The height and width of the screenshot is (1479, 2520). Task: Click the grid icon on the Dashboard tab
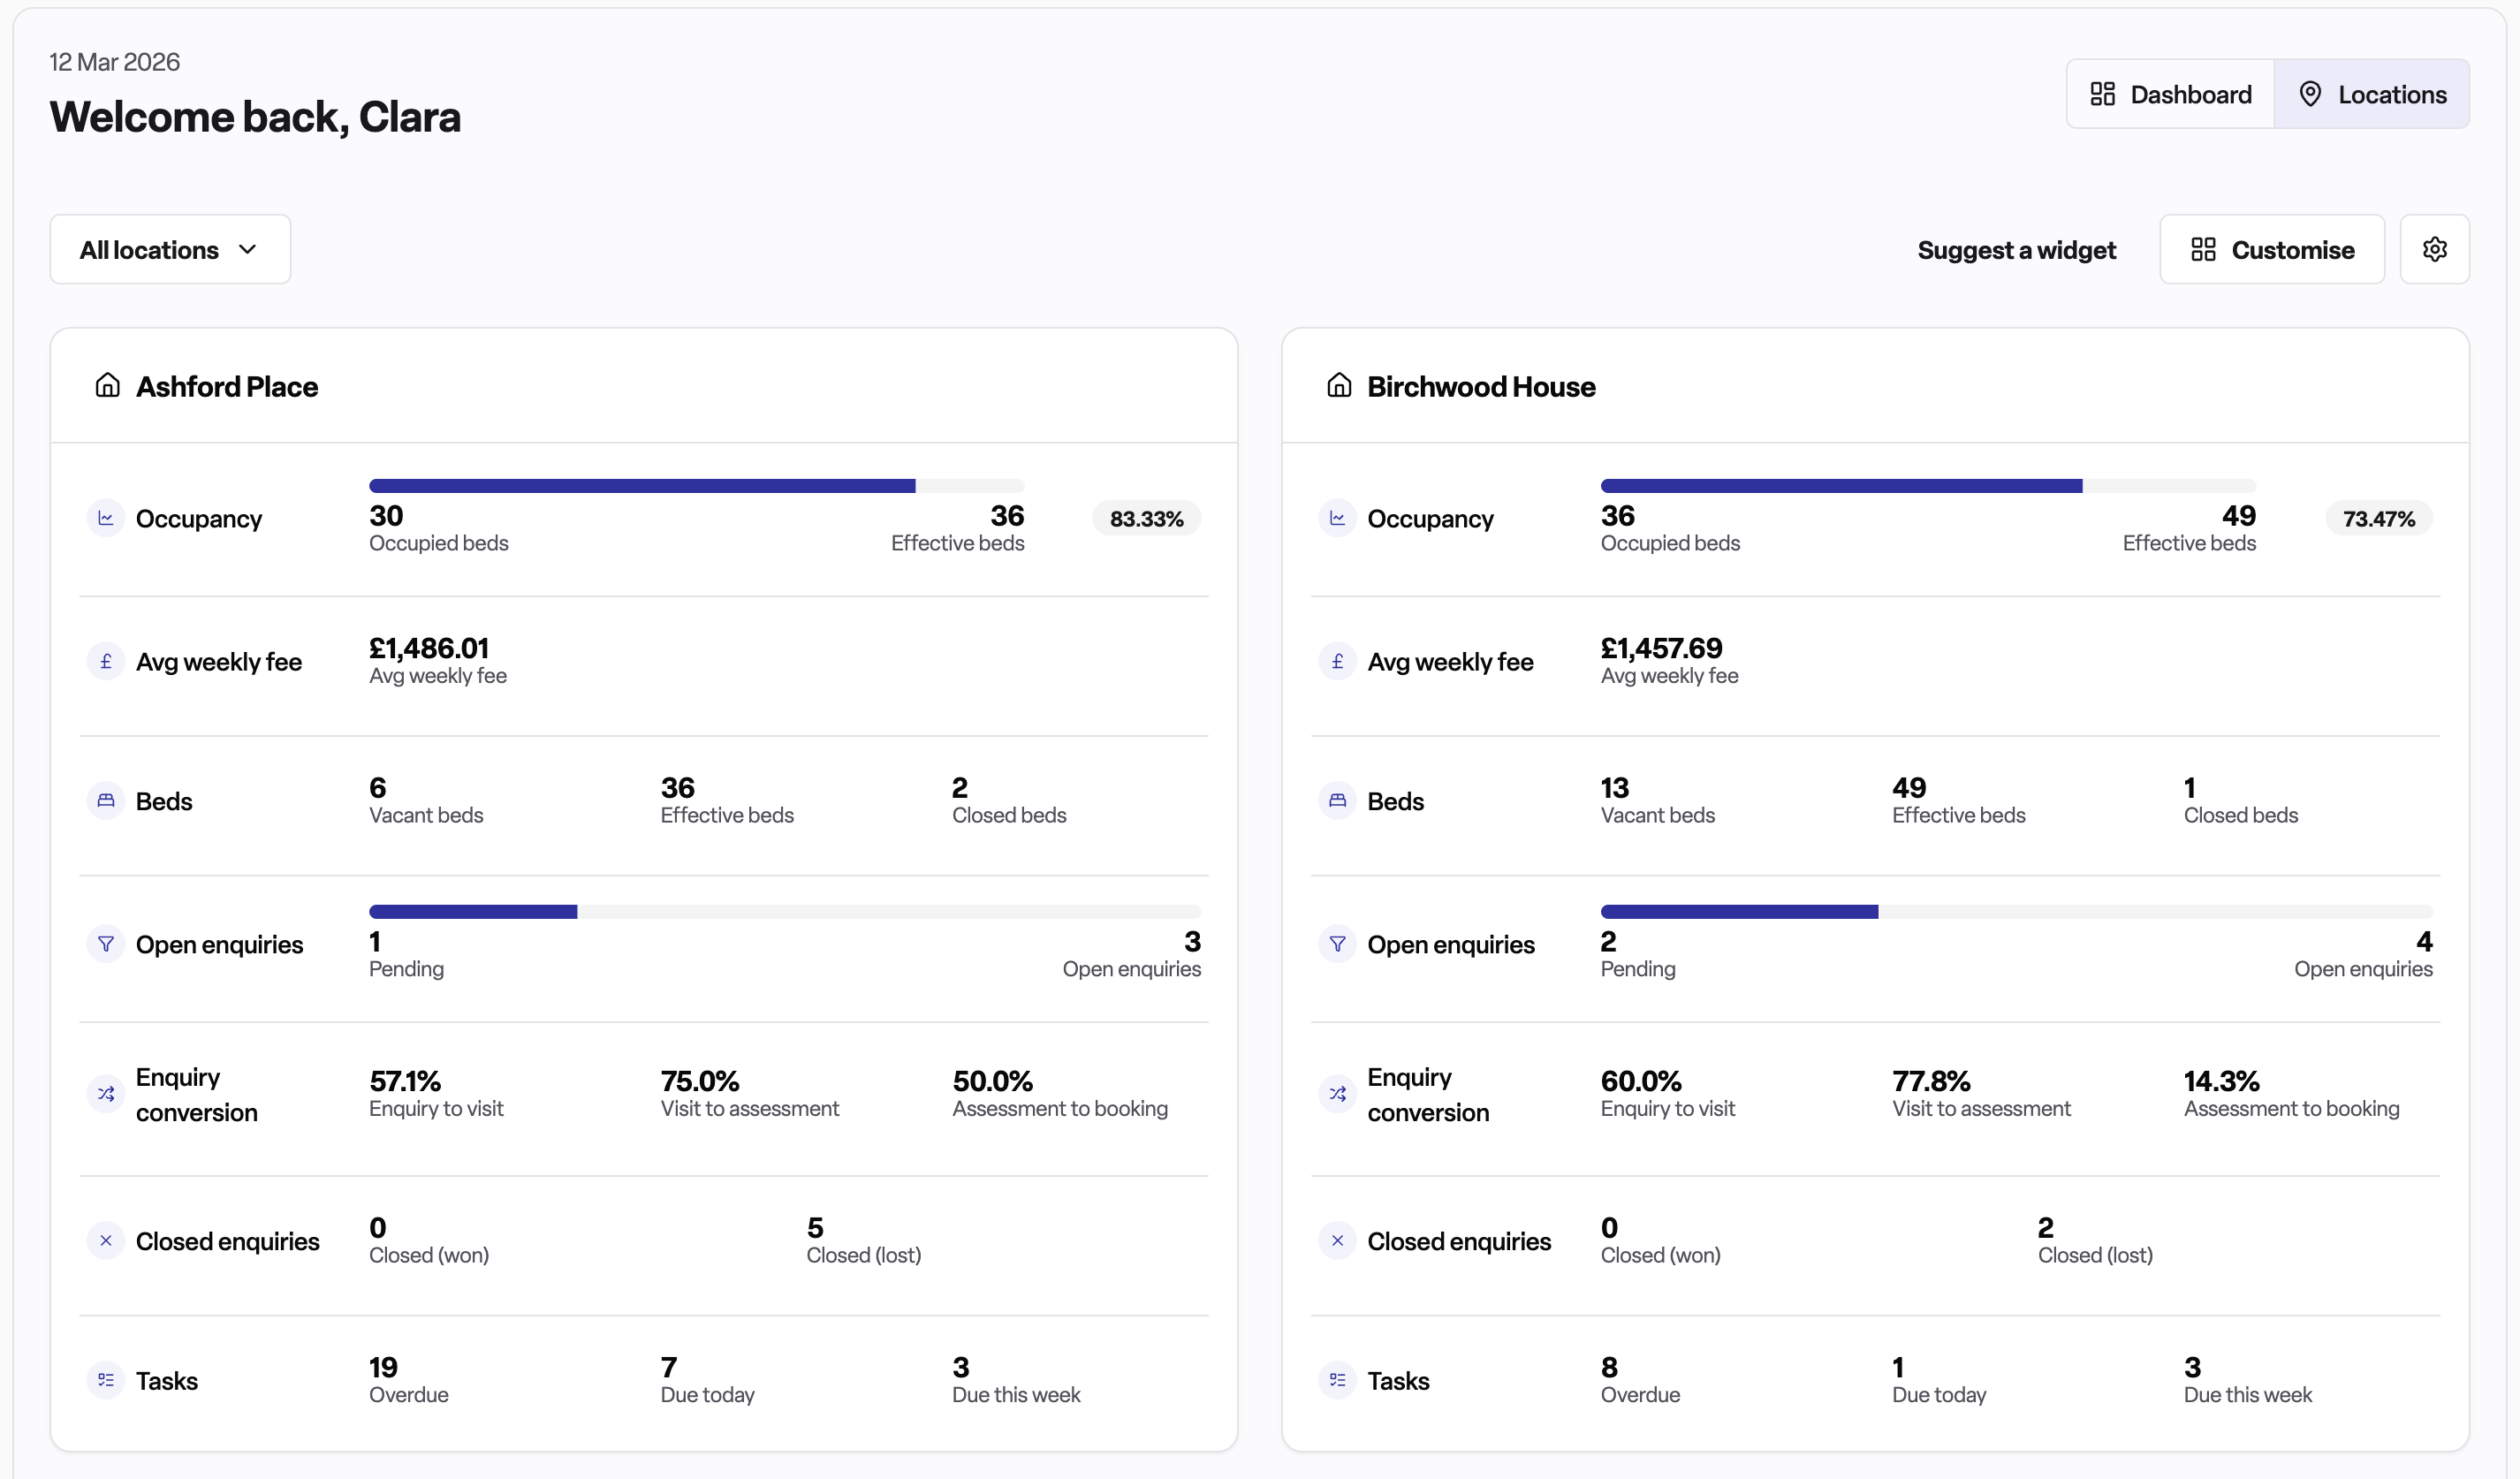(x=2102, y=94)
